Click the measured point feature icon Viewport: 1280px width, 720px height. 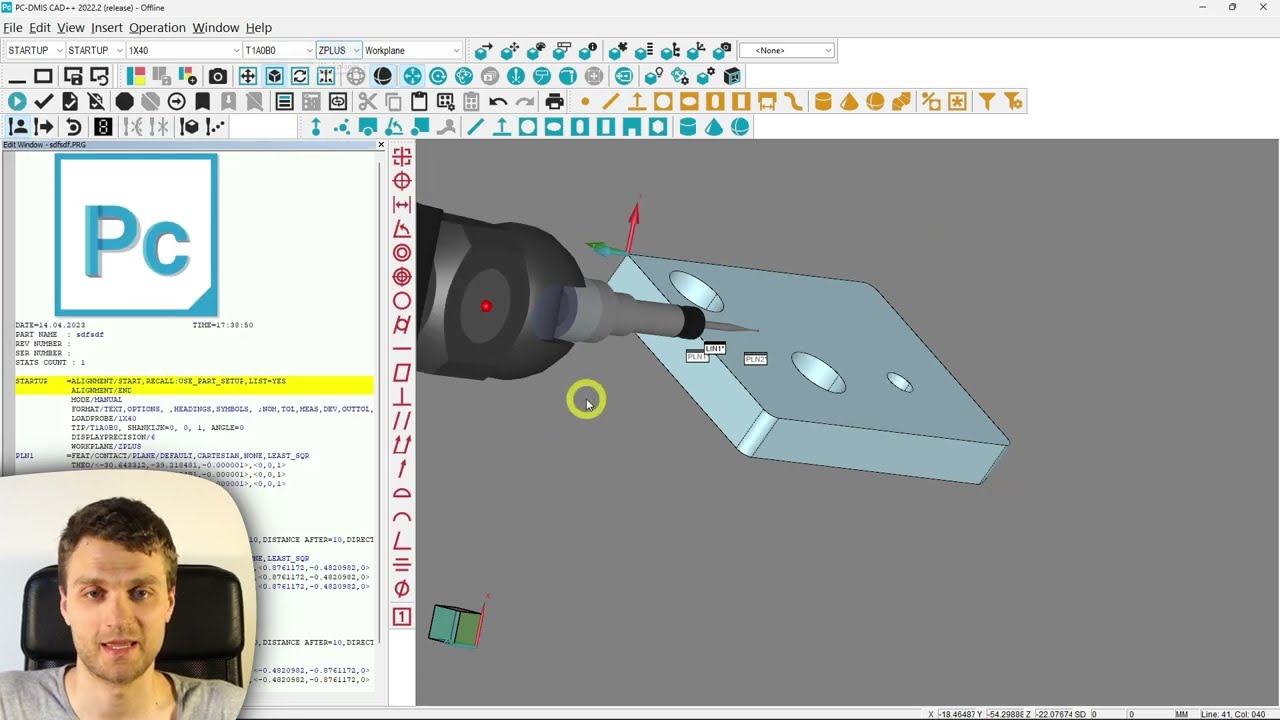(585, 101)
